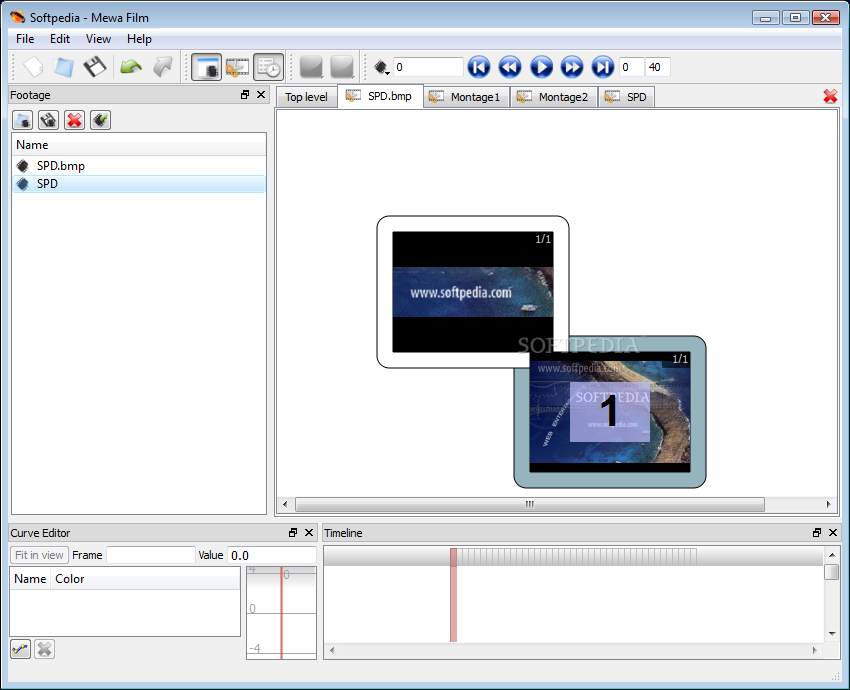Click the red X delete footage icon
Screen dimensions: 850x690
point(74,120)
